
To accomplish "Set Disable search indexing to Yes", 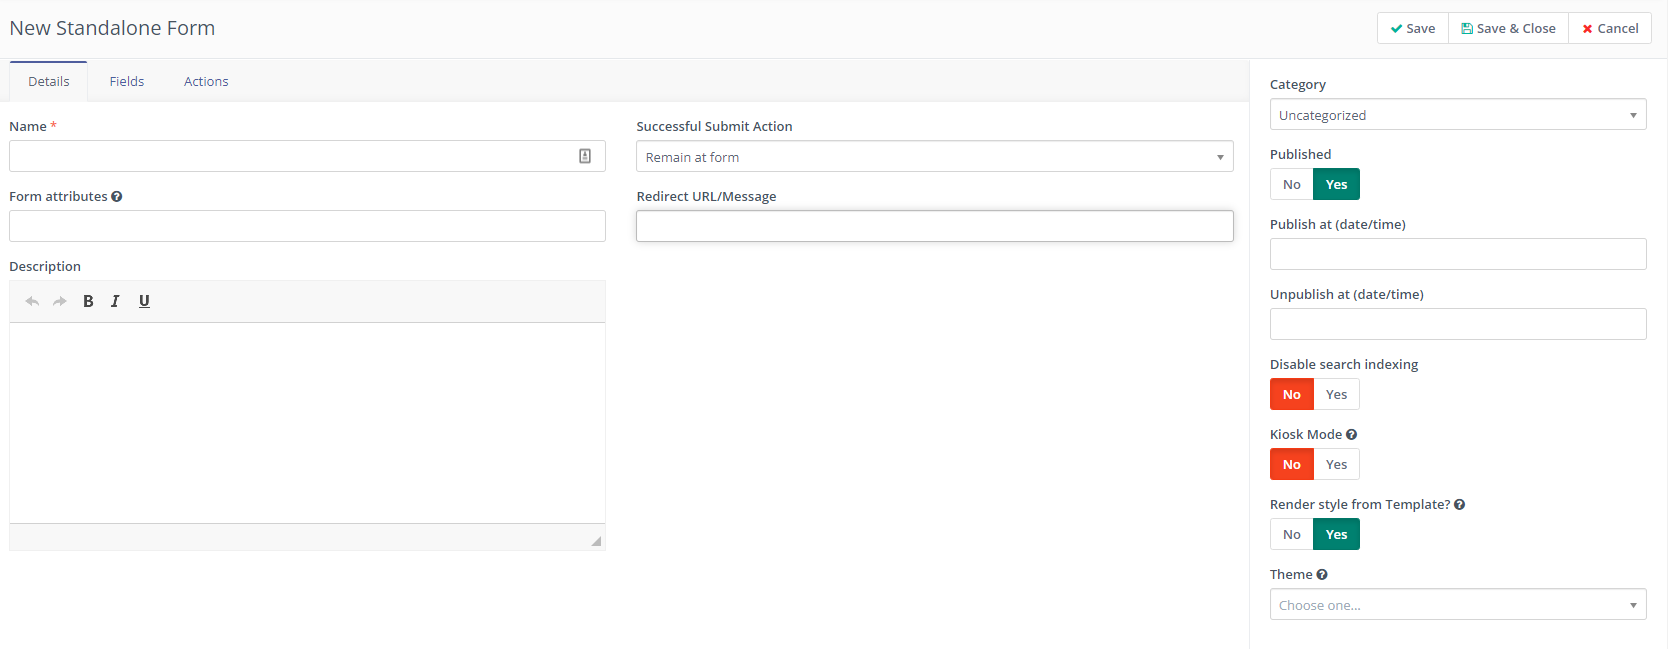I will [1336, 395].
